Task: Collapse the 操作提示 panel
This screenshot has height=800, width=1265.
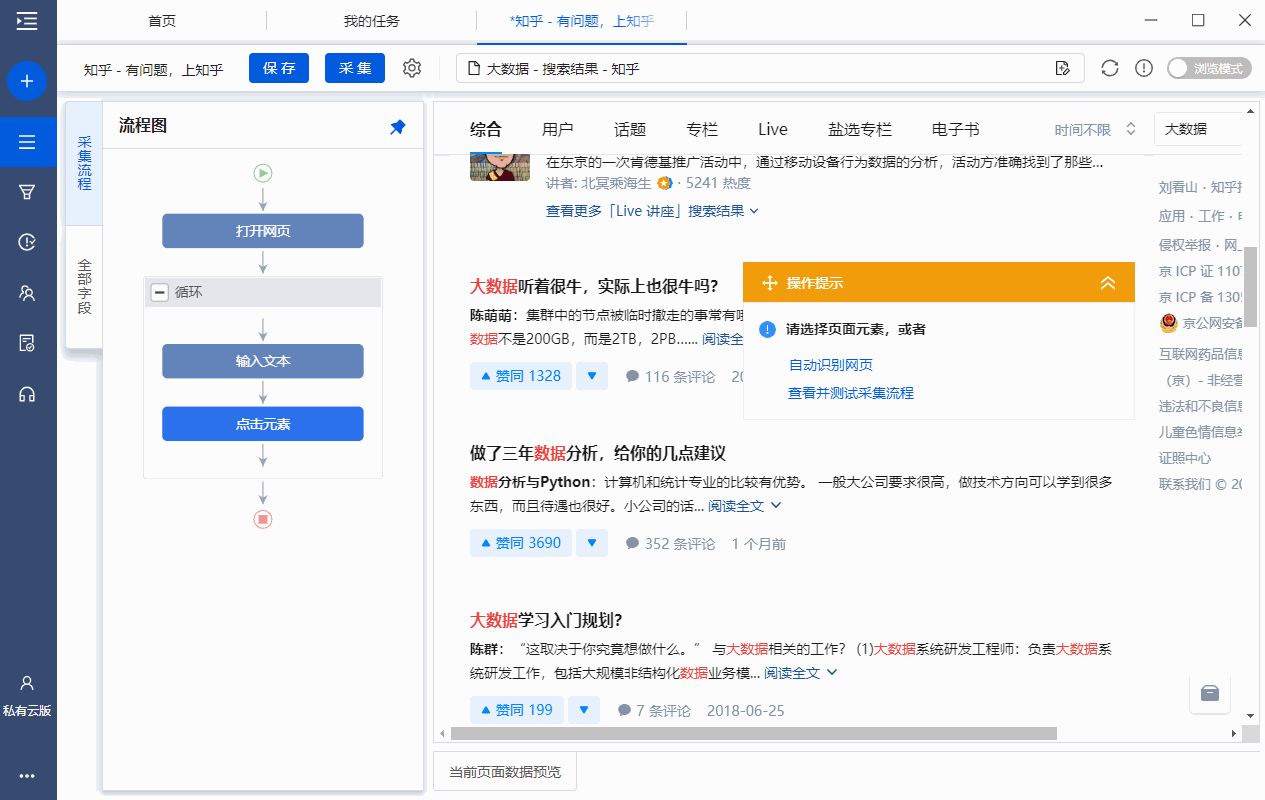Action: tap(1108, 283)
